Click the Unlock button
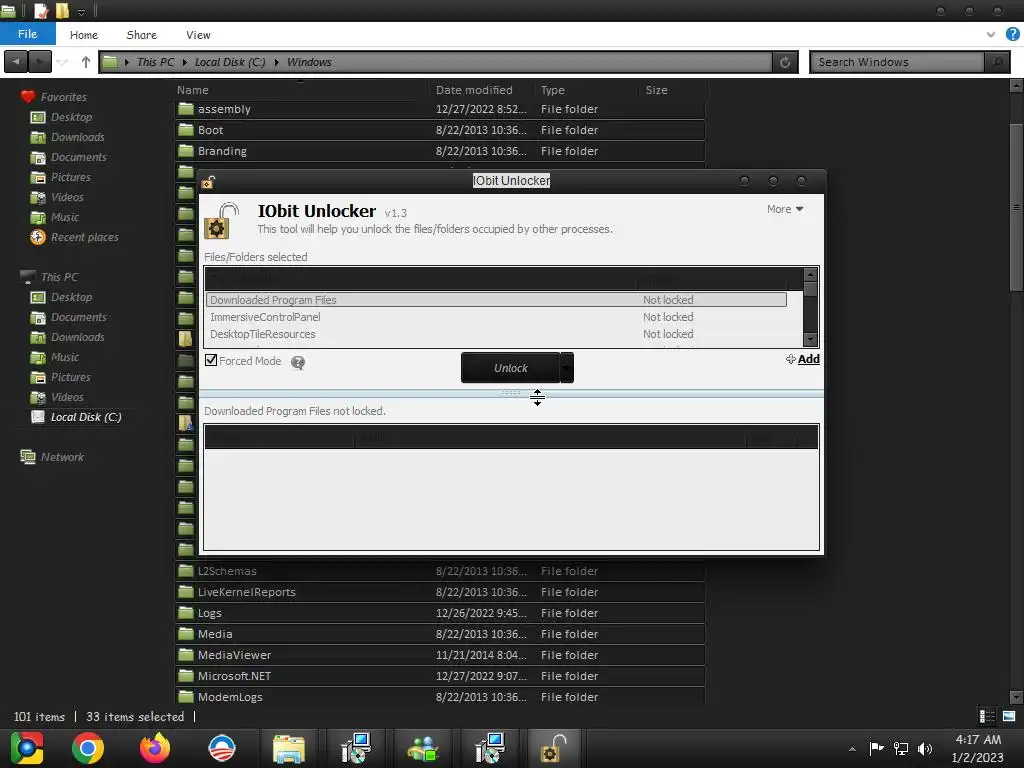This screenshot has width=1024, height=768. [x=511, y=368]
